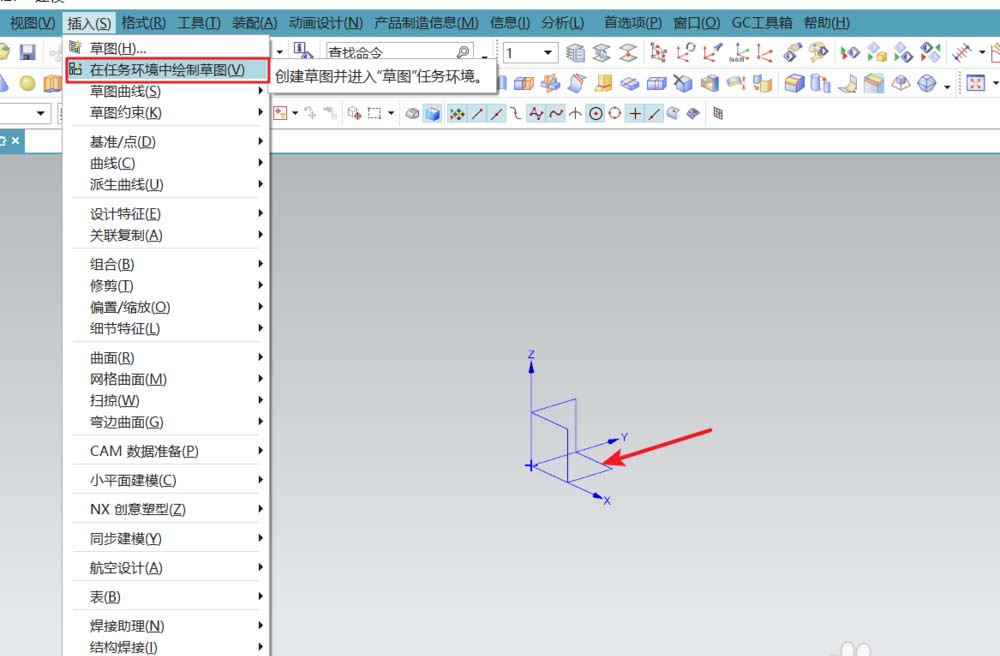Click the icon beside 草图(H) menu entry
This screenshot has height=656, width=1000.
pyautogui.click(x=75, y=48)
